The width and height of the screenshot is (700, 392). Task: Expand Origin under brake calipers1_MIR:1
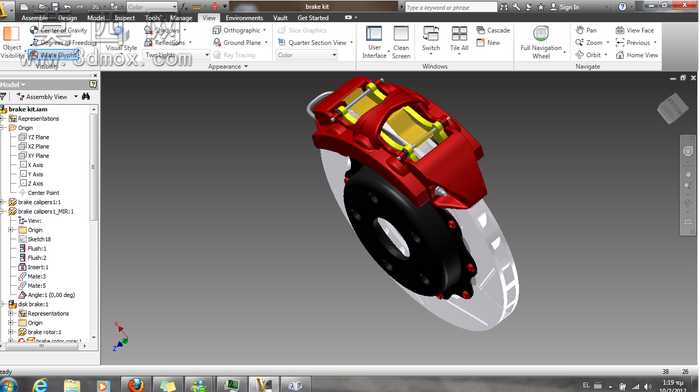[11, 230]
